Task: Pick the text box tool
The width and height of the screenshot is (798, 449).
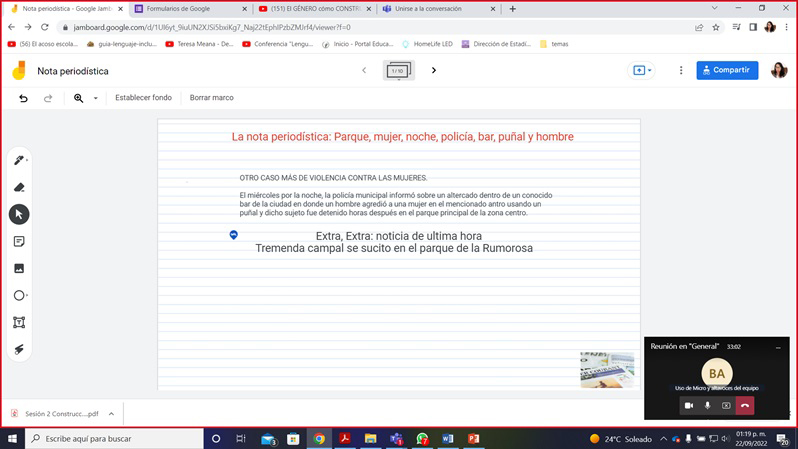Action: point(19,322)
